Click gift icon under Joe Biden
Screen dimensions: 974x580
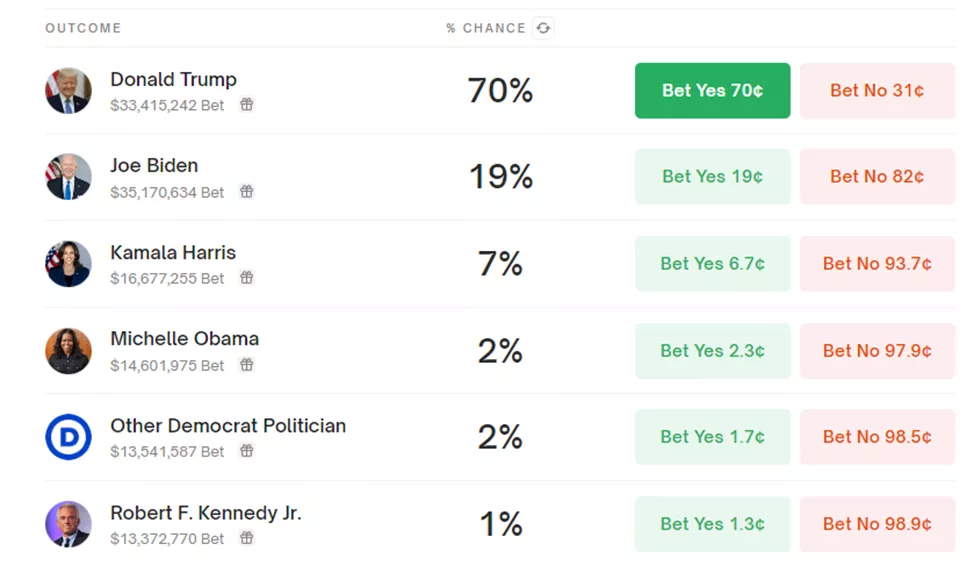[246, 192]
